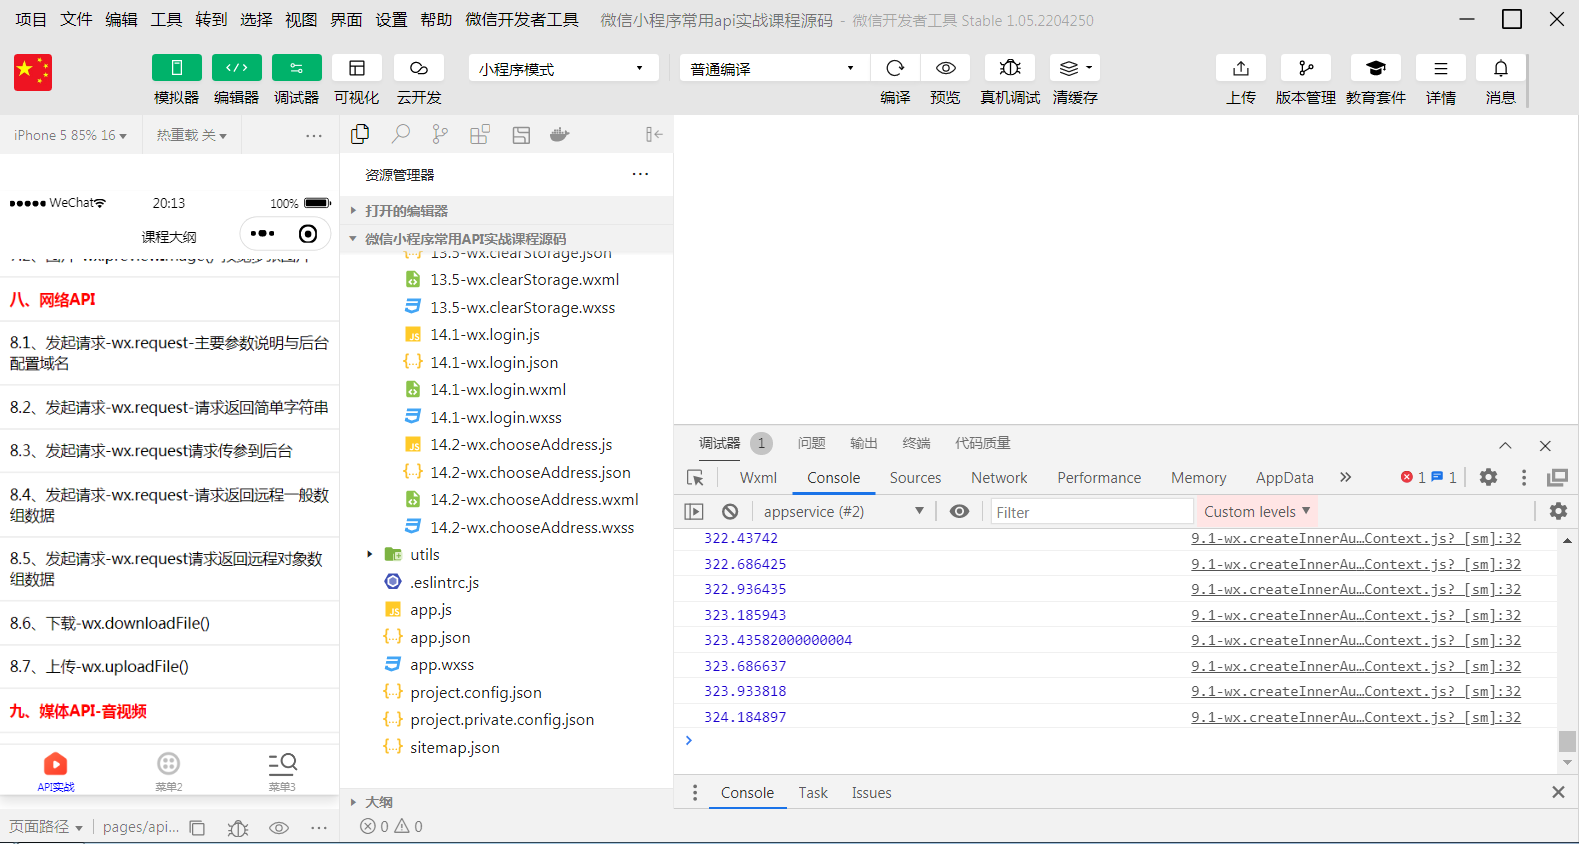The image size is (1579, 844).
Task: Open devtools settings gear icon
Action: point(1488,477)
